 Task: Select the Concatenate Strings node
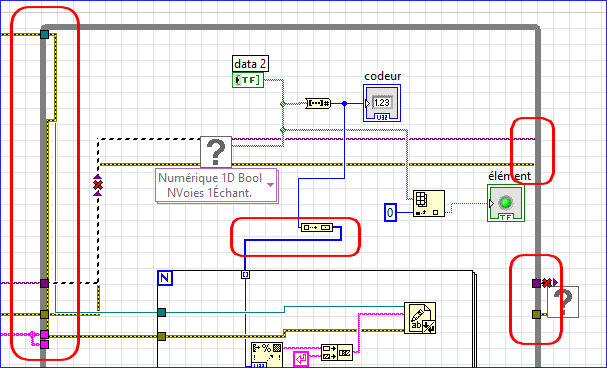pos(337,353)
